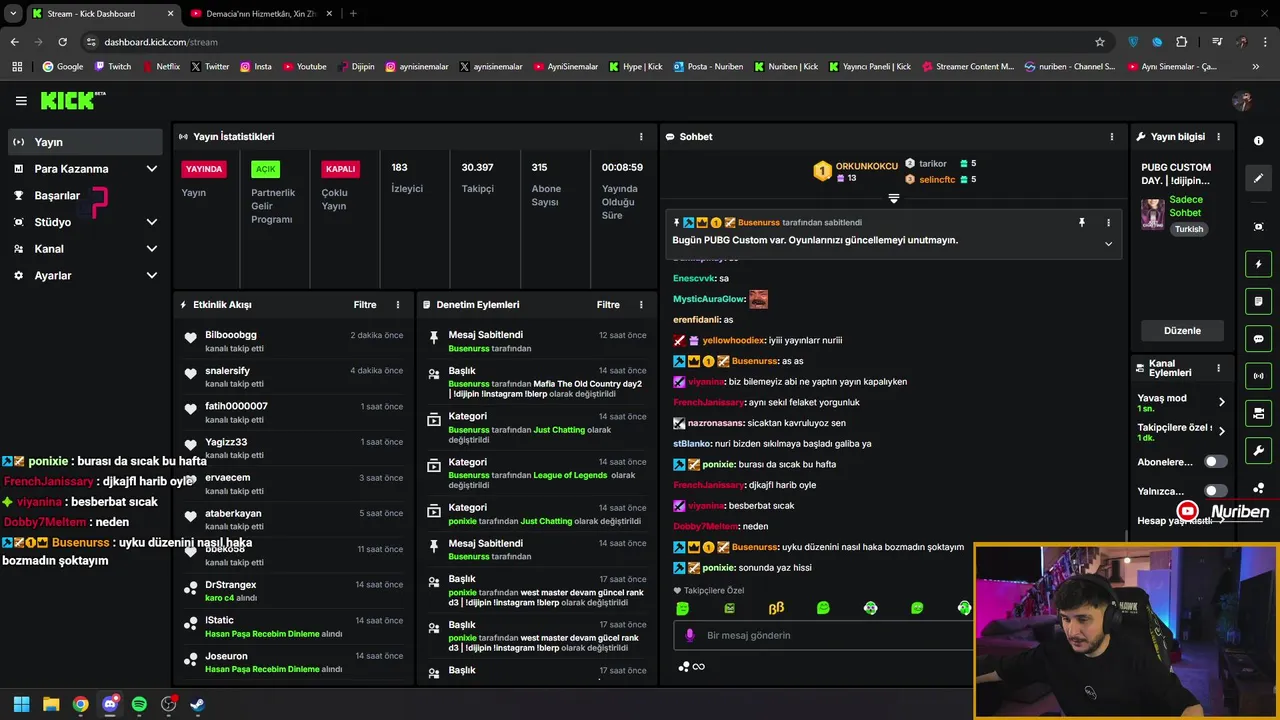The width and height of the screenshot is (1280, 720).
Task: Click the document notes icon in right sidebar
Action: 1259,301
